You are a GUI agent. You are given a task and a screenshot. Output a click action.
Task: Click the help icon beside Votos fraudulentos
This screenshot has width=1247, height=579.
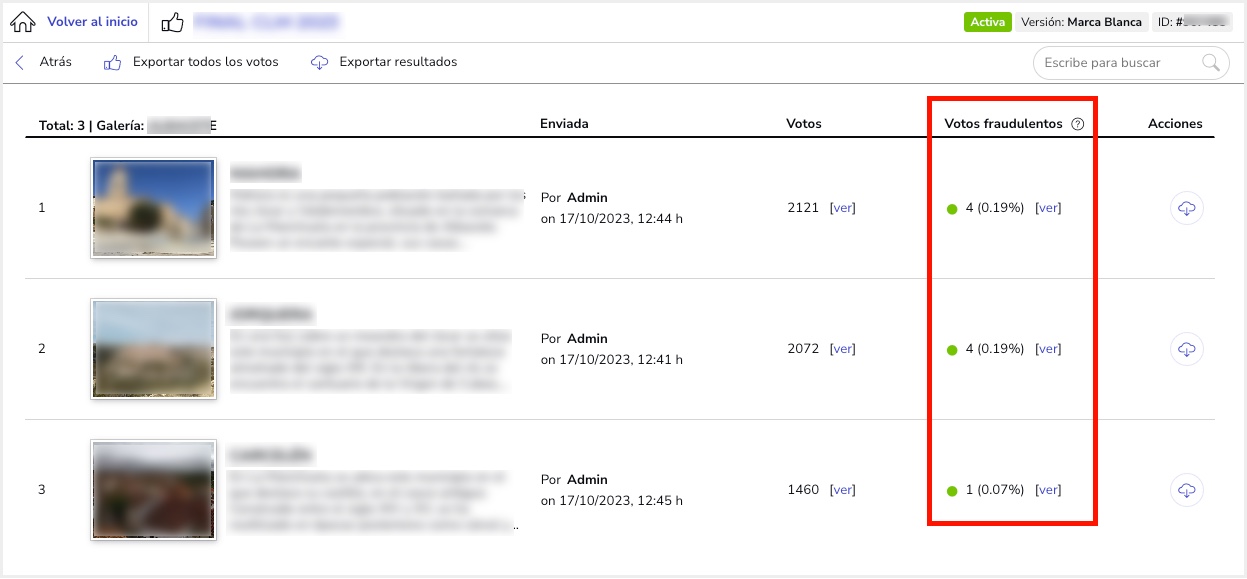pos(1077,124)
